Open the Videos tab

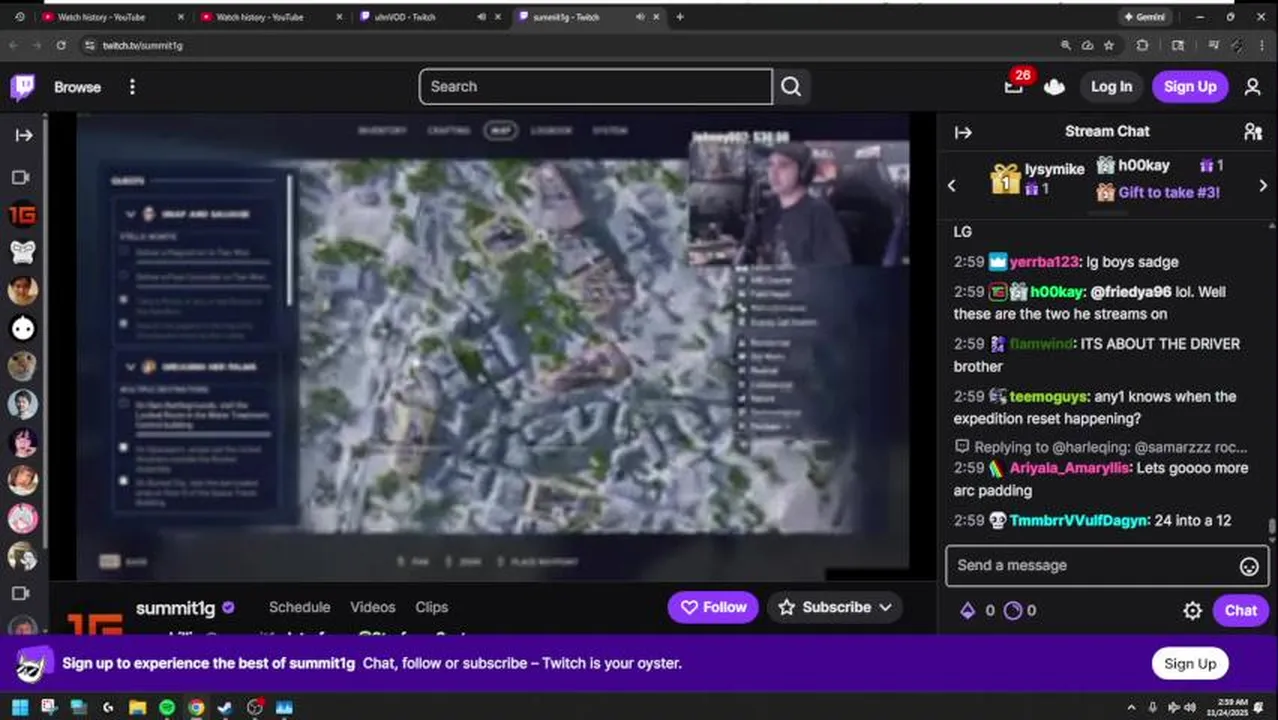[372, 607]
